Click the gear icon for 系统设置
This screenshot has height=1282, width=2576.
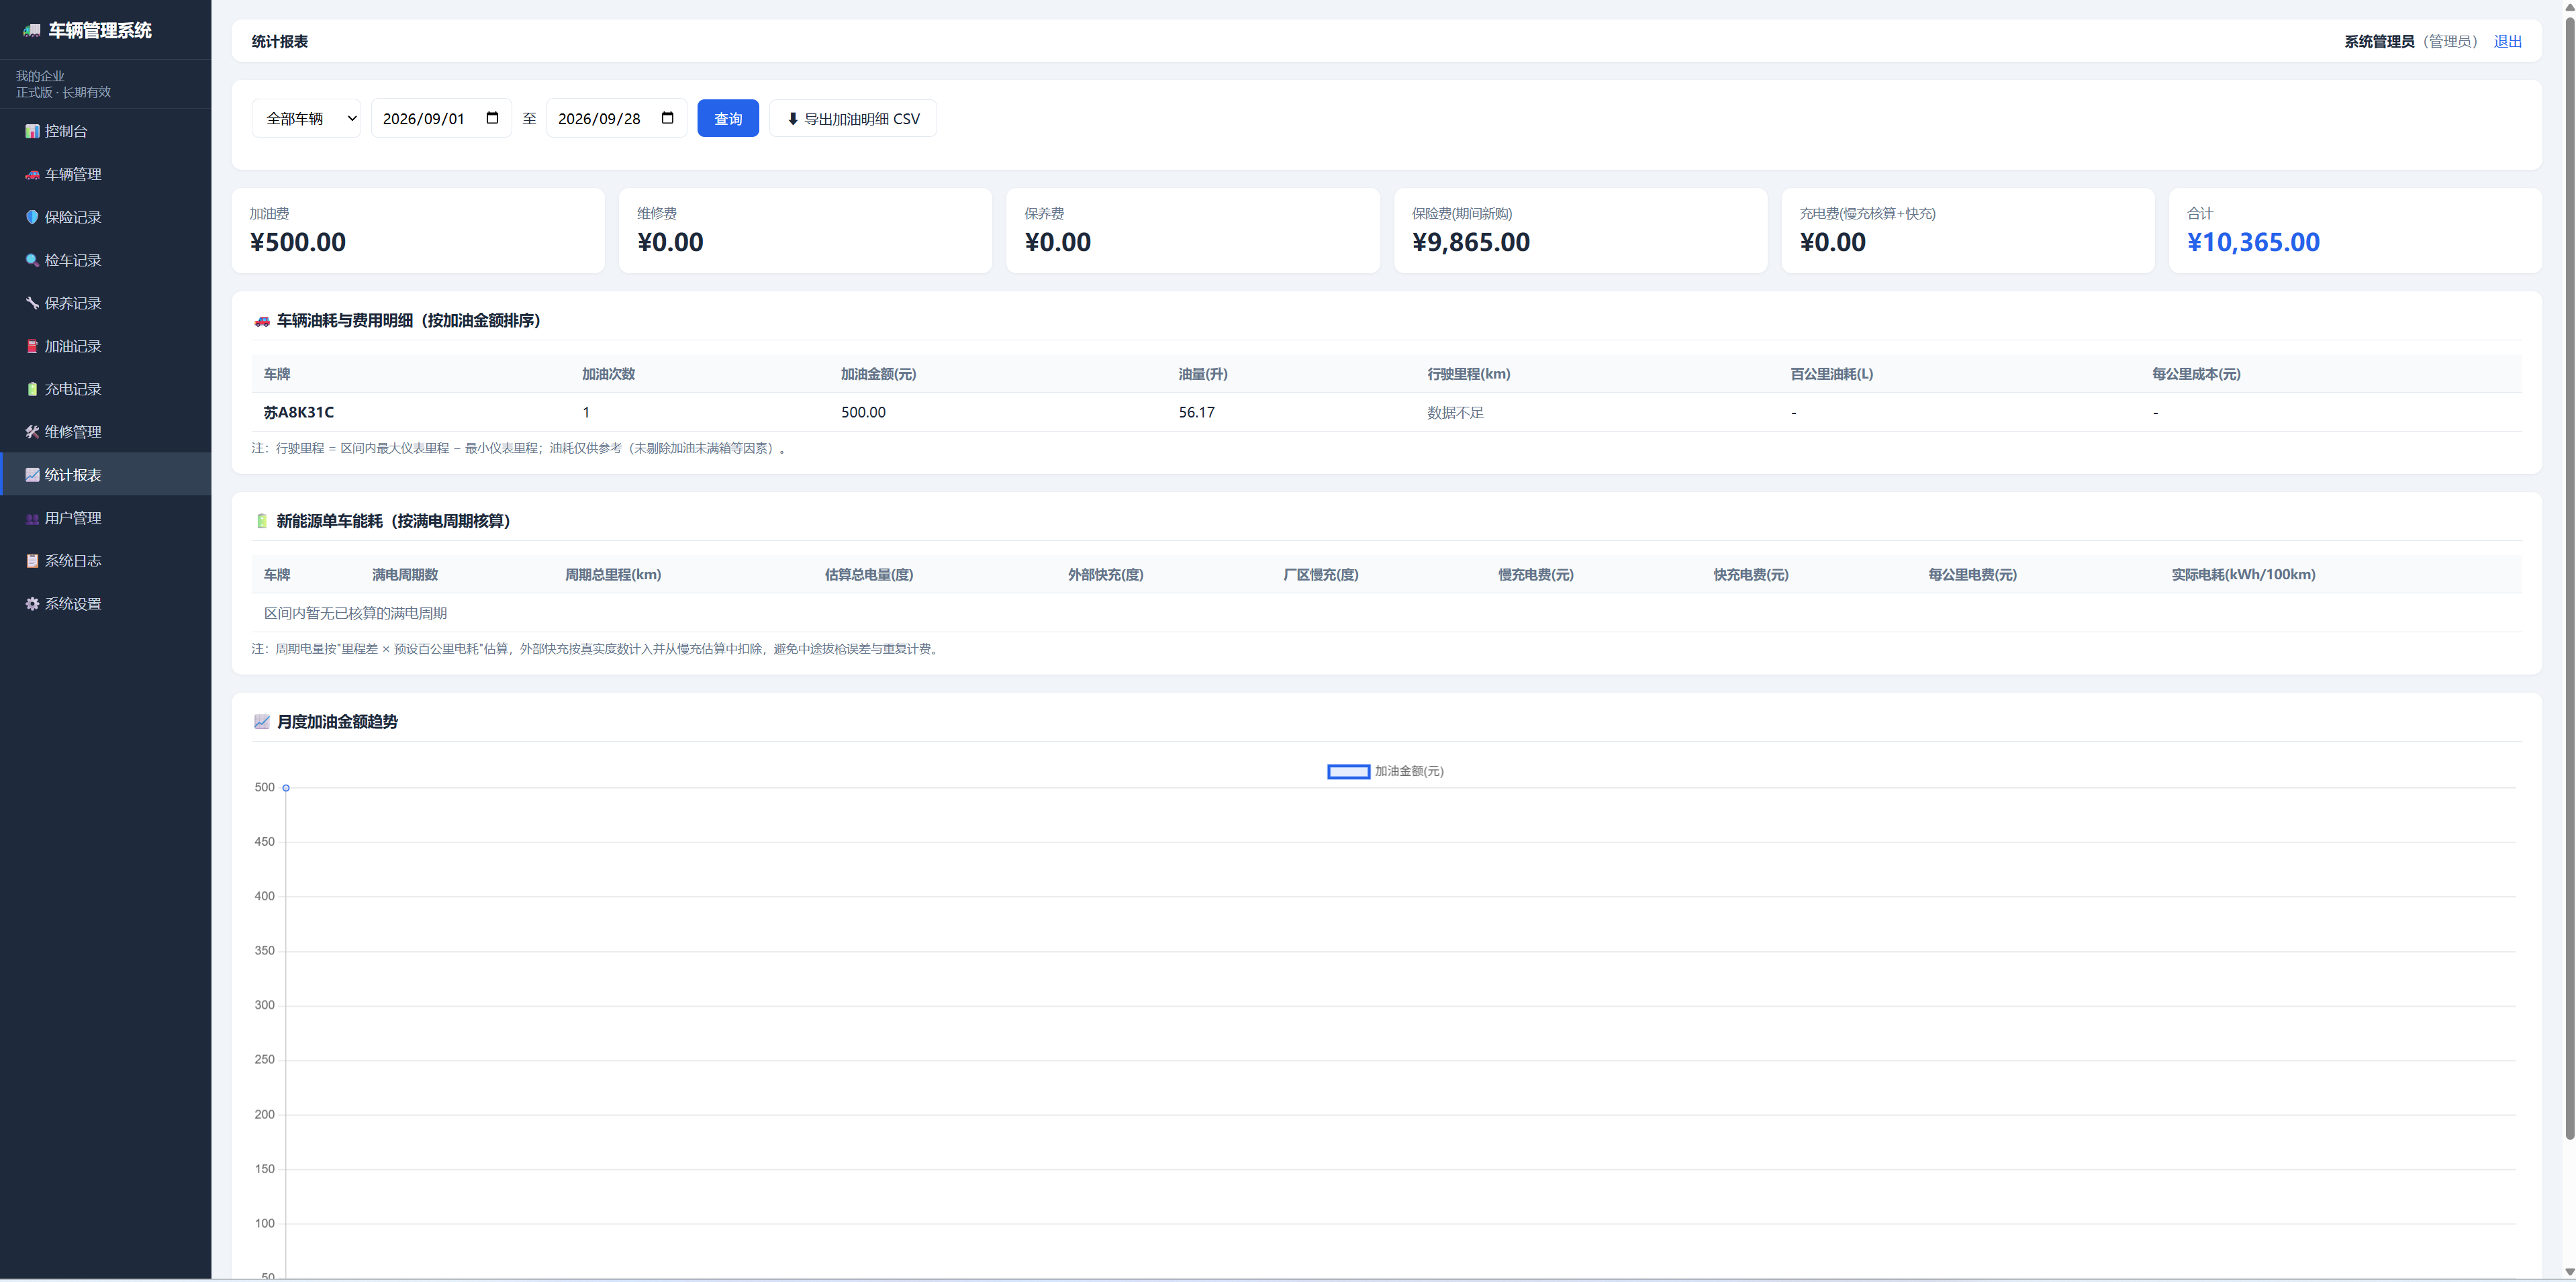32,604
